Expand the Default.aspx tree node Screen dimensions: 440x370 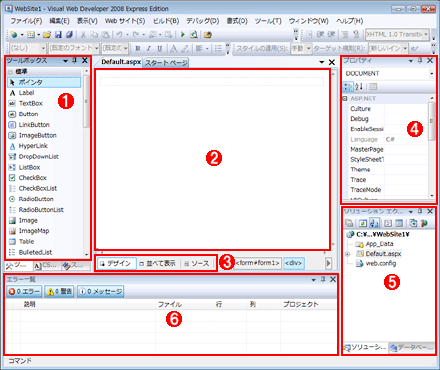(x=347, y=254)
